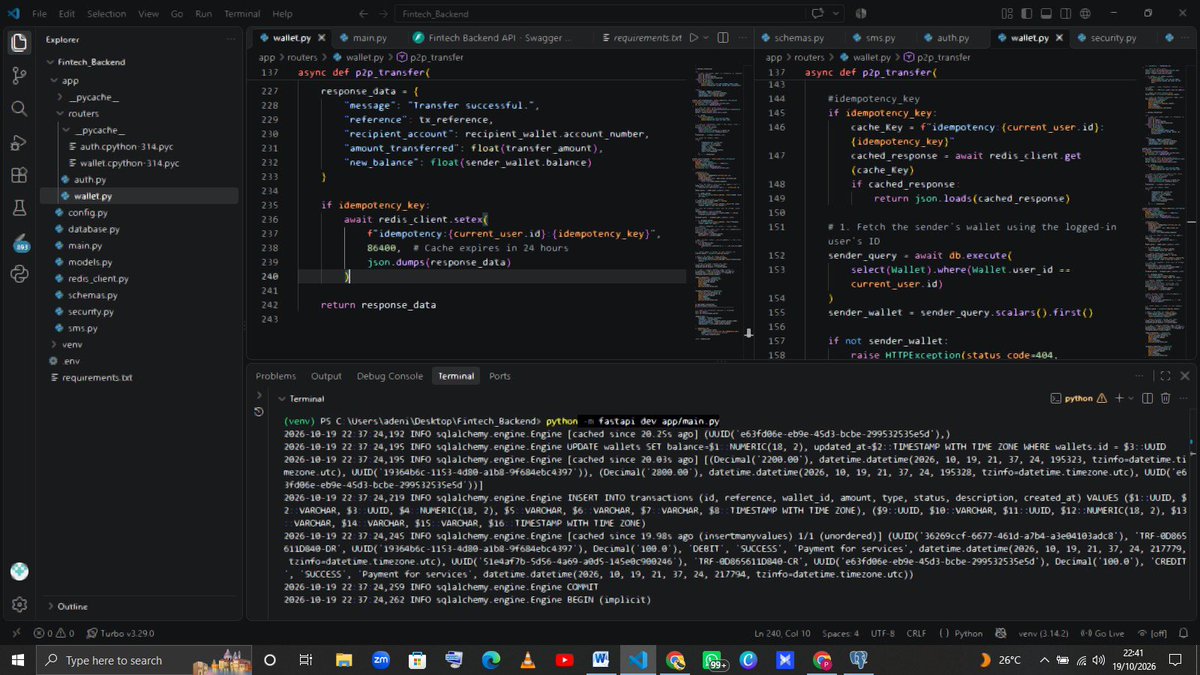Screen dimensions: 1200x675
Task: Open the Copilot chat icon in title bar
Action: pos(818,14)
